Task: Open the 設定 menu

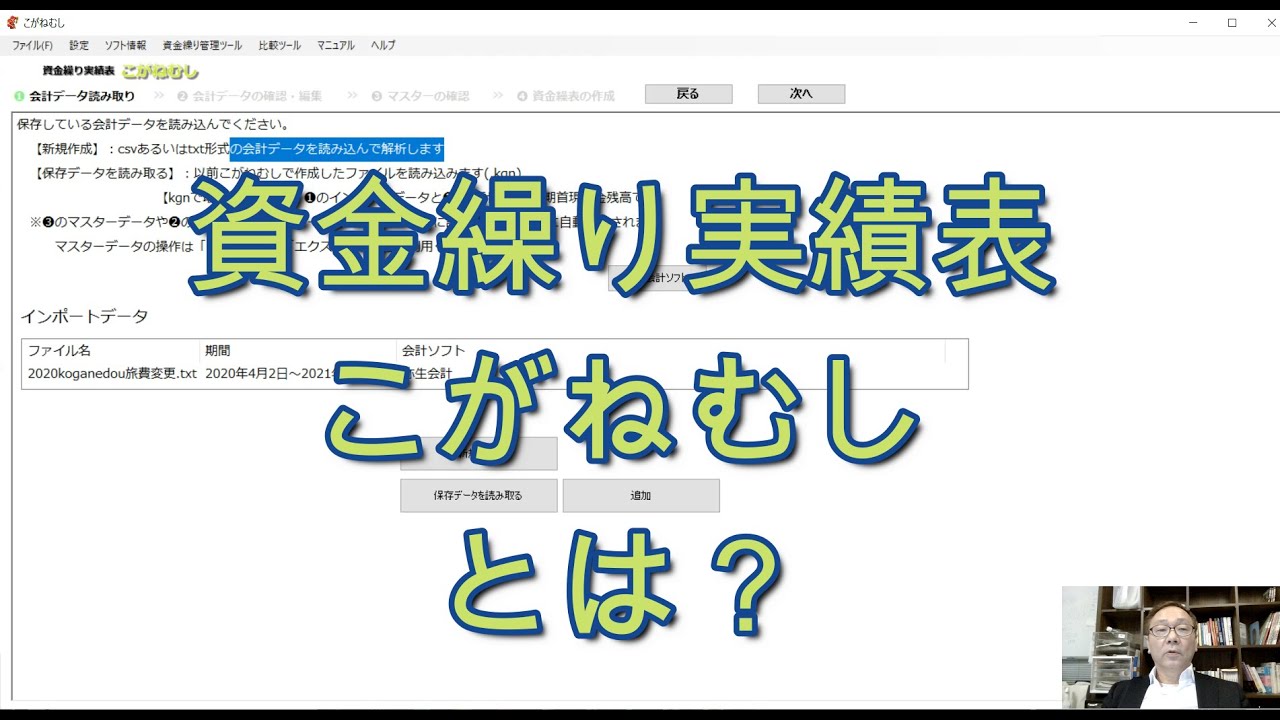Action: [x=79, y=45]
